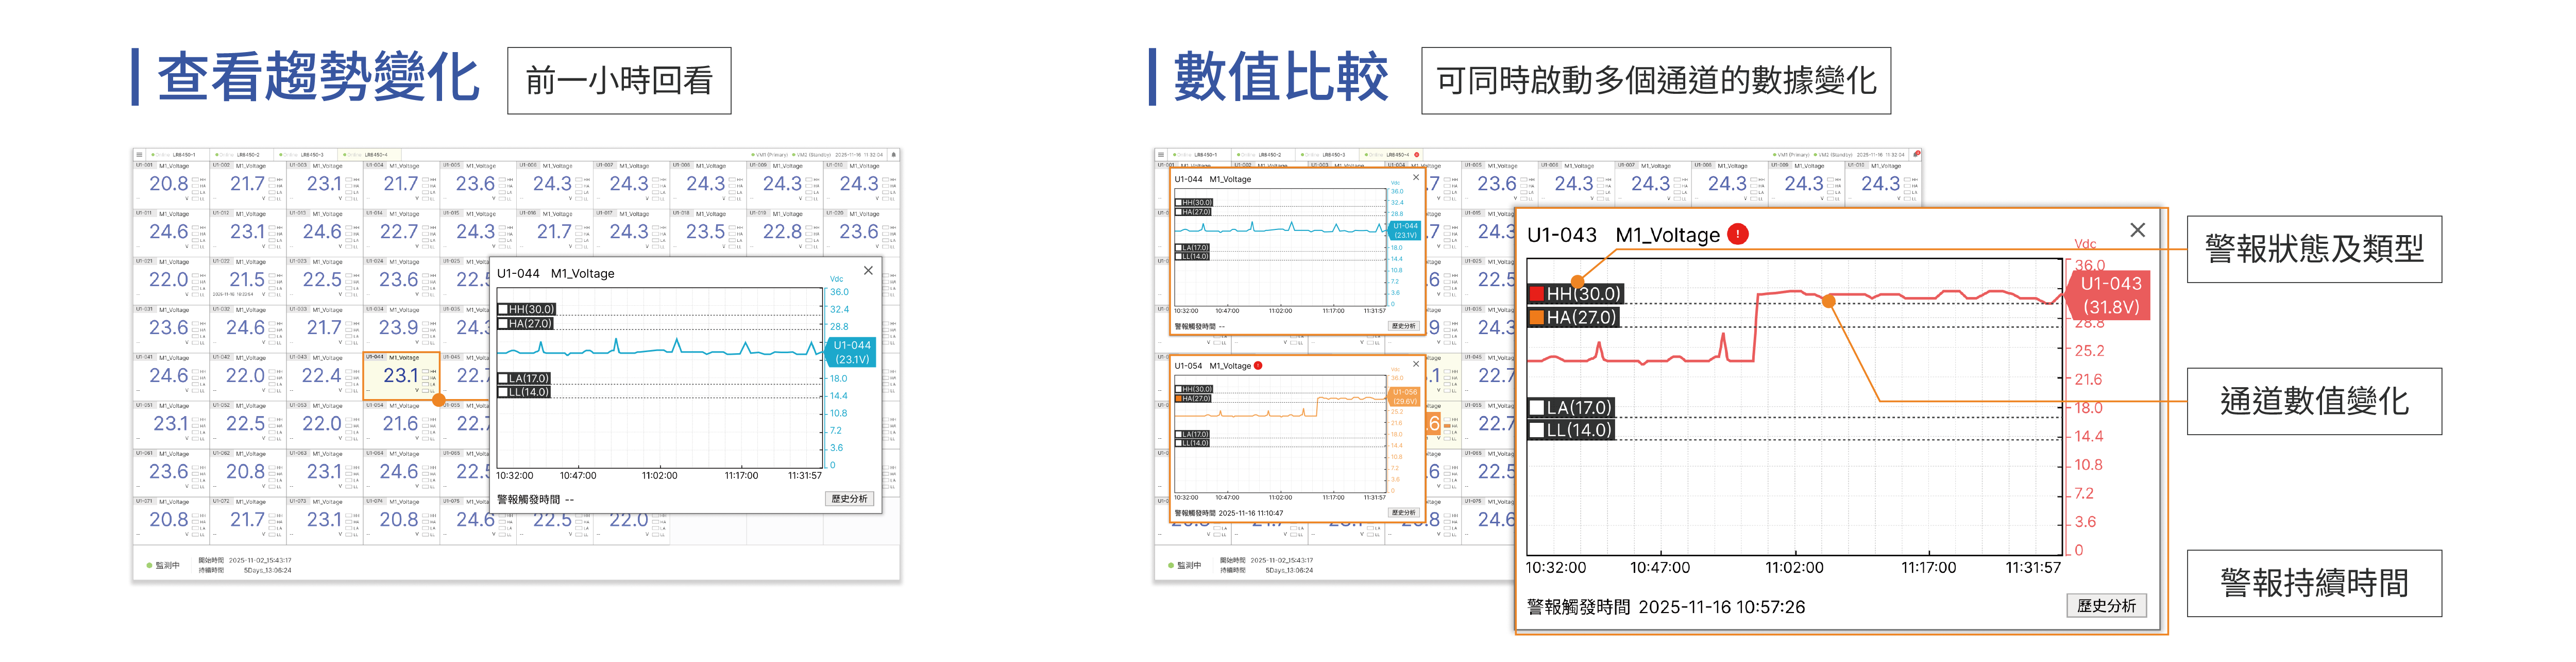Open hamburger menu in right dashboard
Screen dimensions: 2576x662
tap(1161, 155)
